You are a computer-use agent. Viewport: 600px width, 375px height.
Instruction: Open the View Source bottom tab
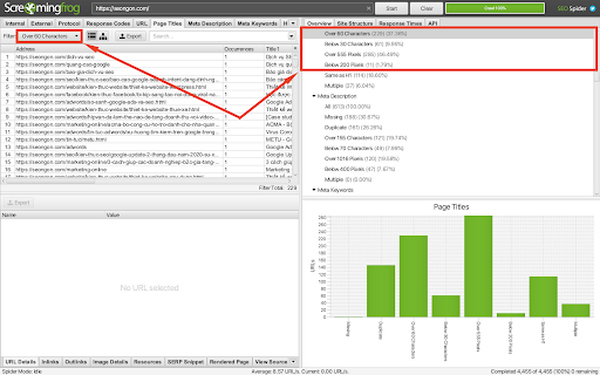(x=271, y=362)
